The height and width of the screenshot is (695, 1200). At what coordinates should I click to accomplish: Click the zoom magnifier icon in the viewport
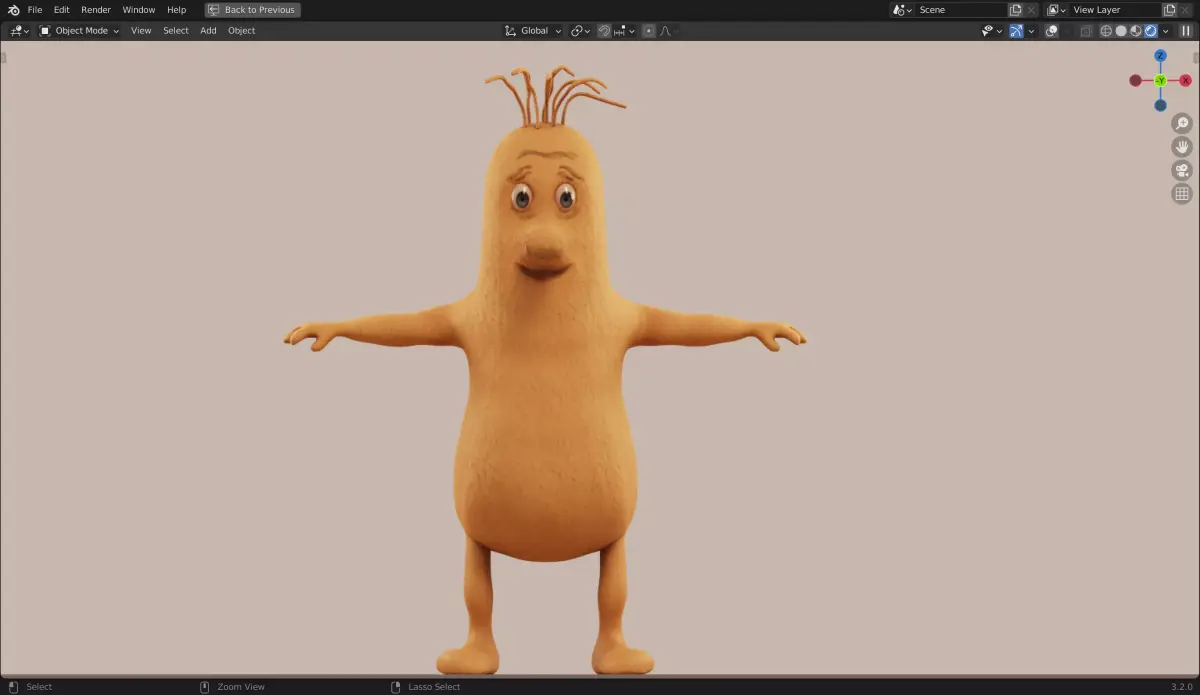point(1182,122)
